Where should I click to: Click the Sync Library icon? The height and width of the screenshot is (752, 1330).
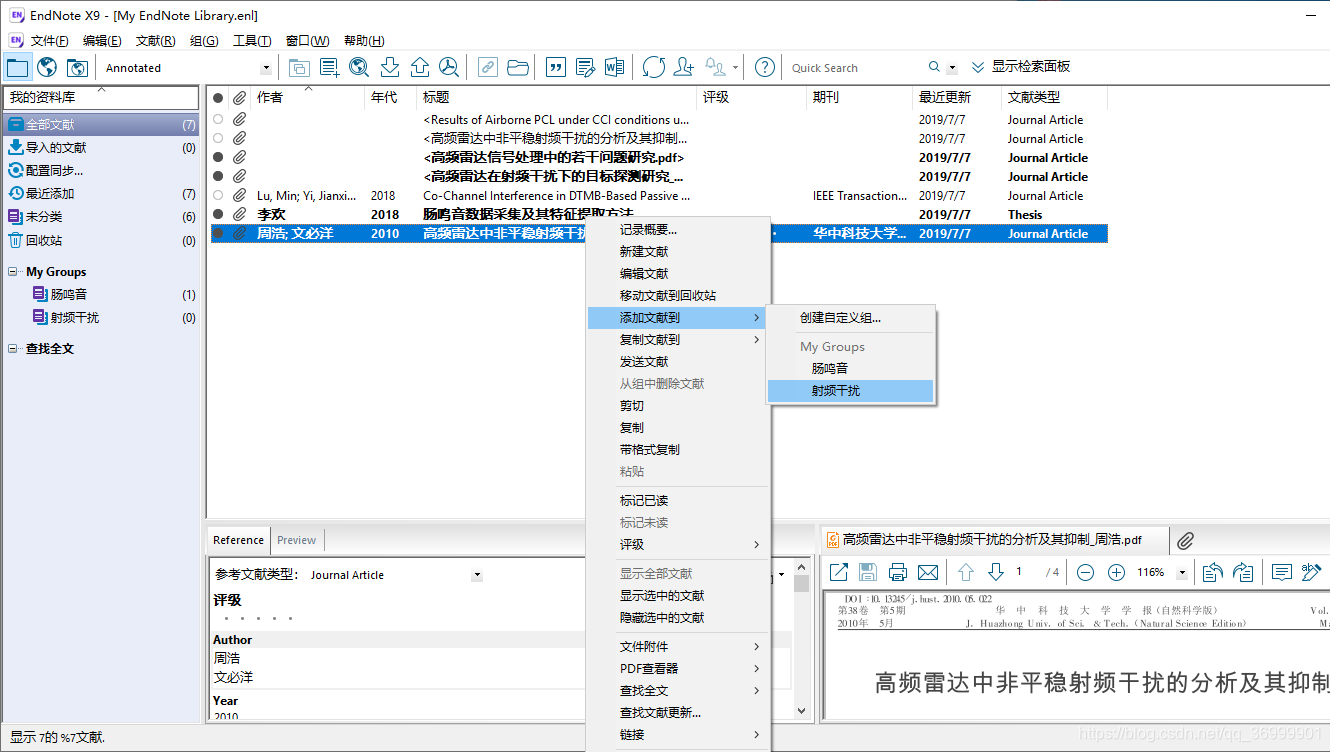coord(654,67)
